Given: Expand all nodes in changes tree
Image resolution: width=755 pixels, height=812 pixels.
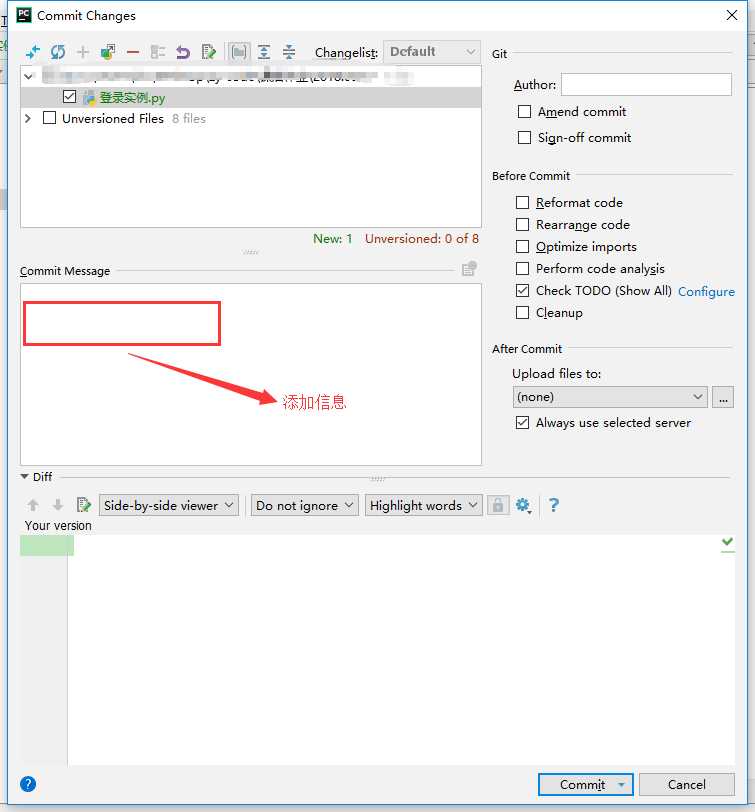Looking at the screenshot, I should click(264, 52).
